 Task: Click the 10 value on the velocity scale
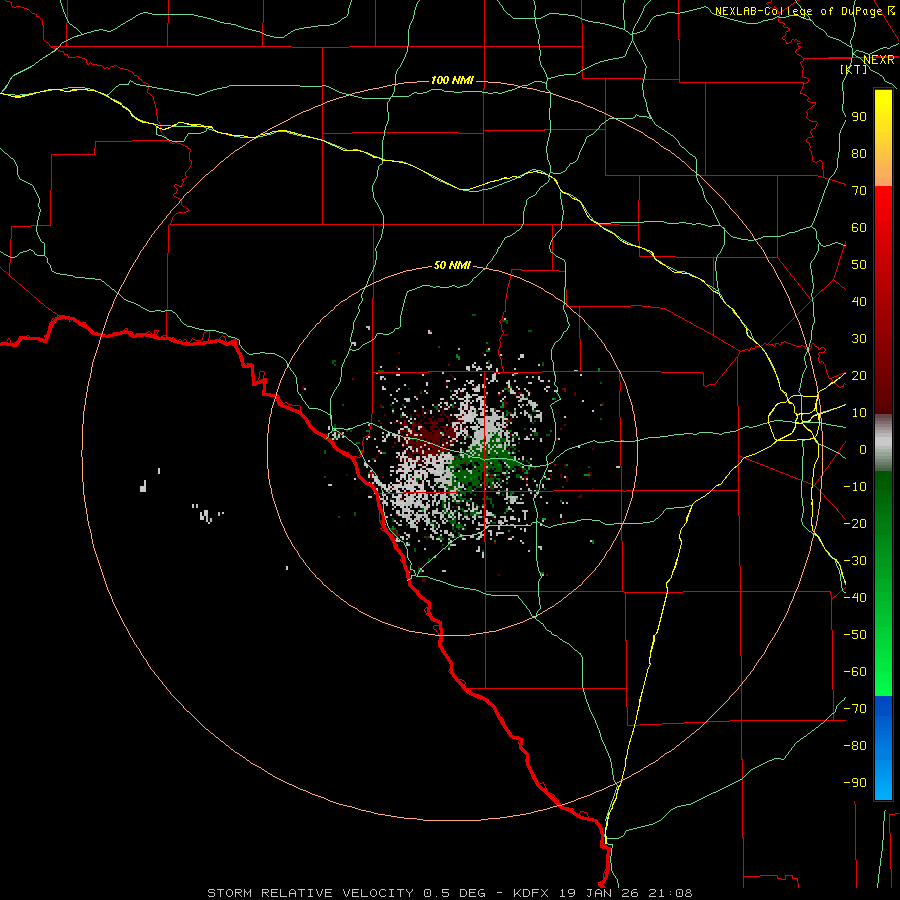tap(859, 413)
